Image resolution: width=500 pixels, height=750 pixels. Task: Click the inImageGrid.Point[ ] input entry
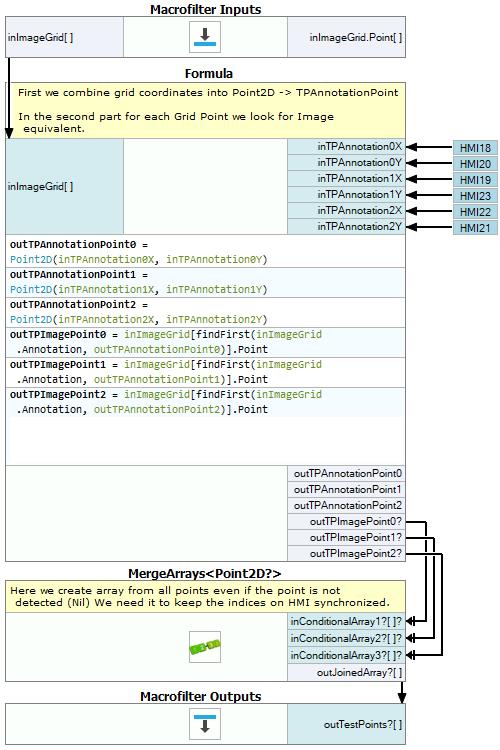[346, 37]
